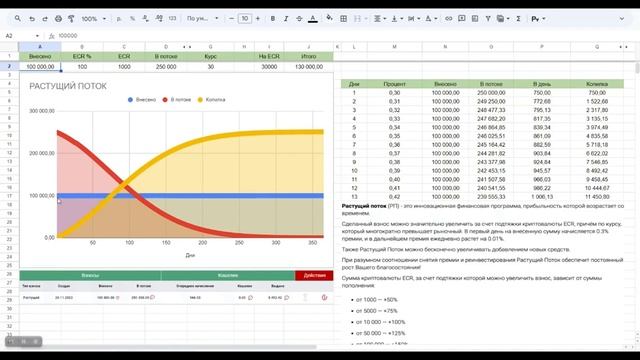This screenshot has height=360, width=640.
Task: Click the yellow 'Копилка' legend item
Action: click(211, 100)
